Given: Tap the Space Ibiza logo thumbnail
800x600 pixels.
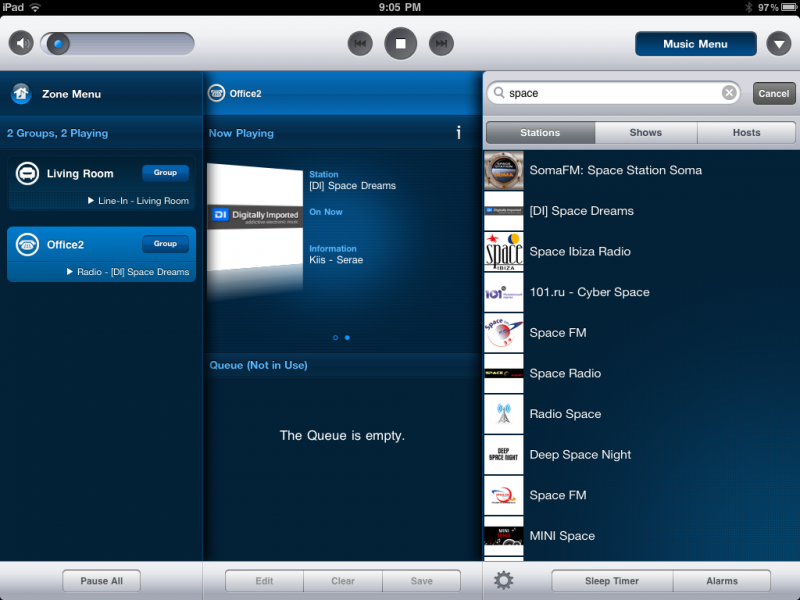Looking at the screenshot, I should (x=504, y=252).
